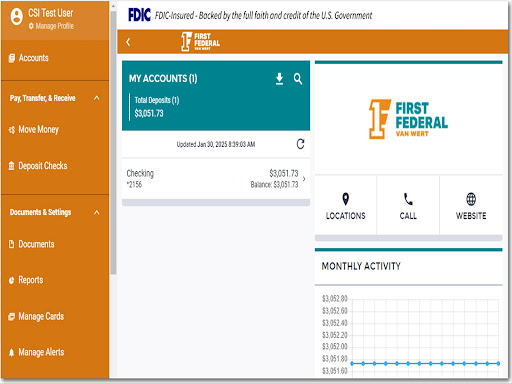Image resolution: width=512 pixels, height=384 pixels.
Task: Click the Updated Jan 30, 2025 timestamp
Action: coord(216,144)
